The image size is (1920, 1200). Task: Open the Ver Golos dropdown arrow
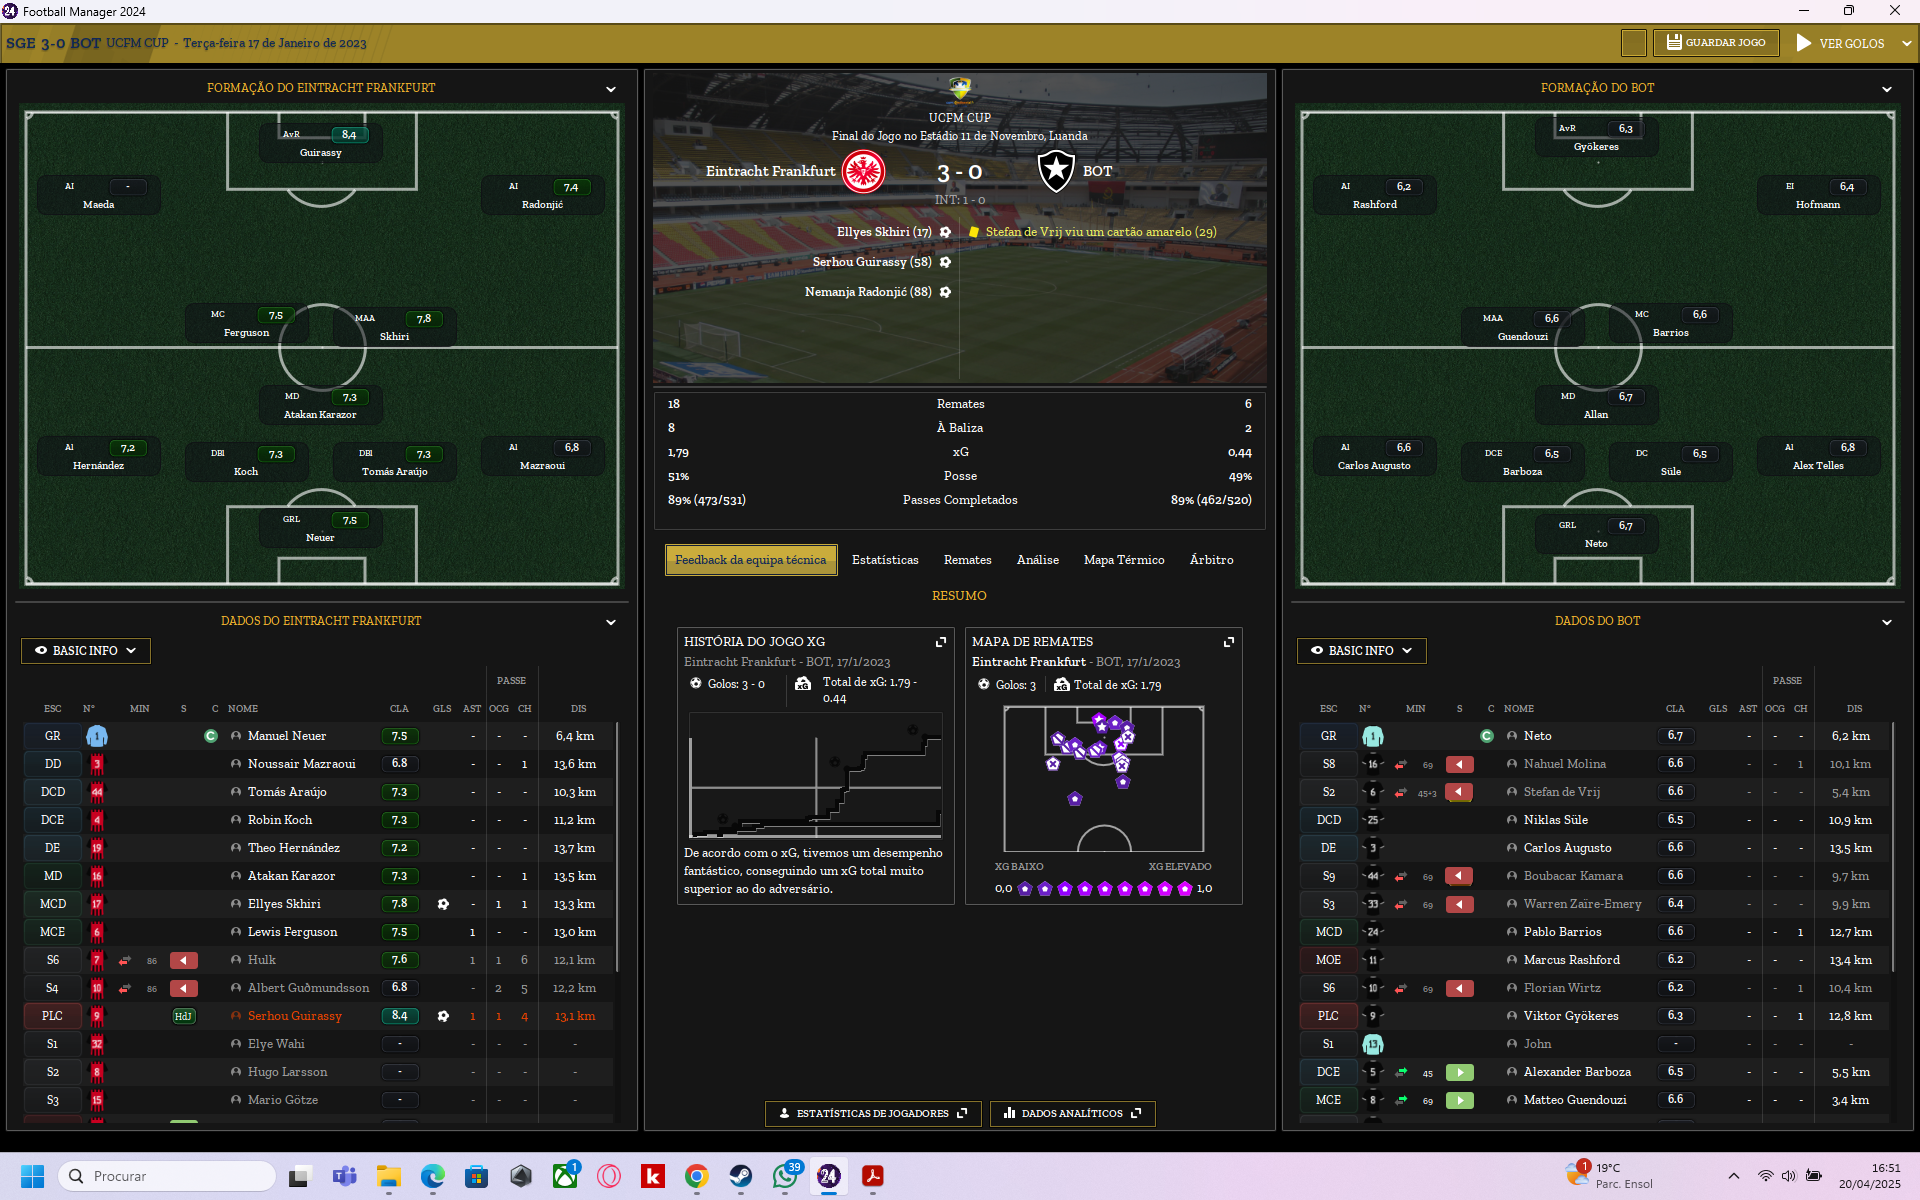click(x=1907, y=43)
